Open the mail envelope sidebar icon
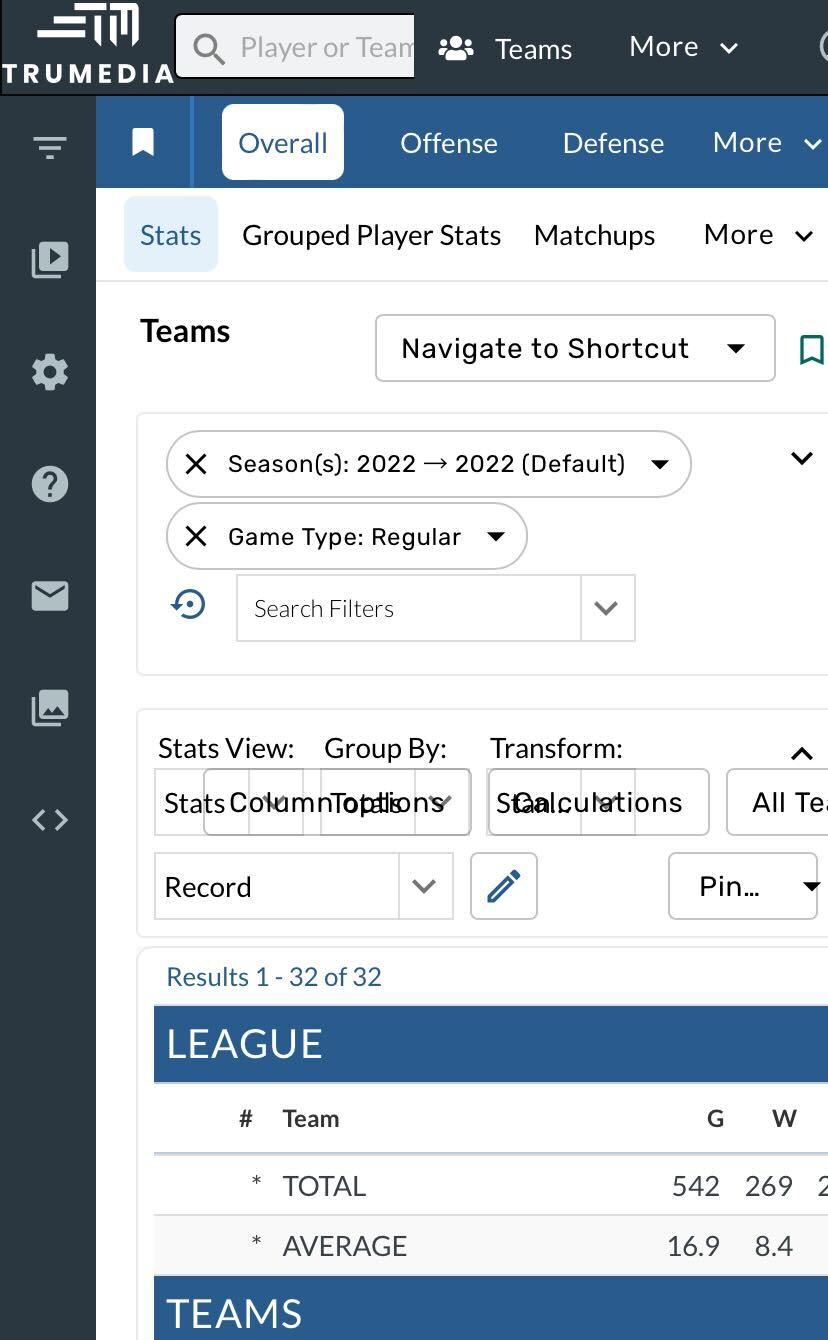Image resolution: width=828 pixels, height=1340 pixels. (x=49, y=596)
